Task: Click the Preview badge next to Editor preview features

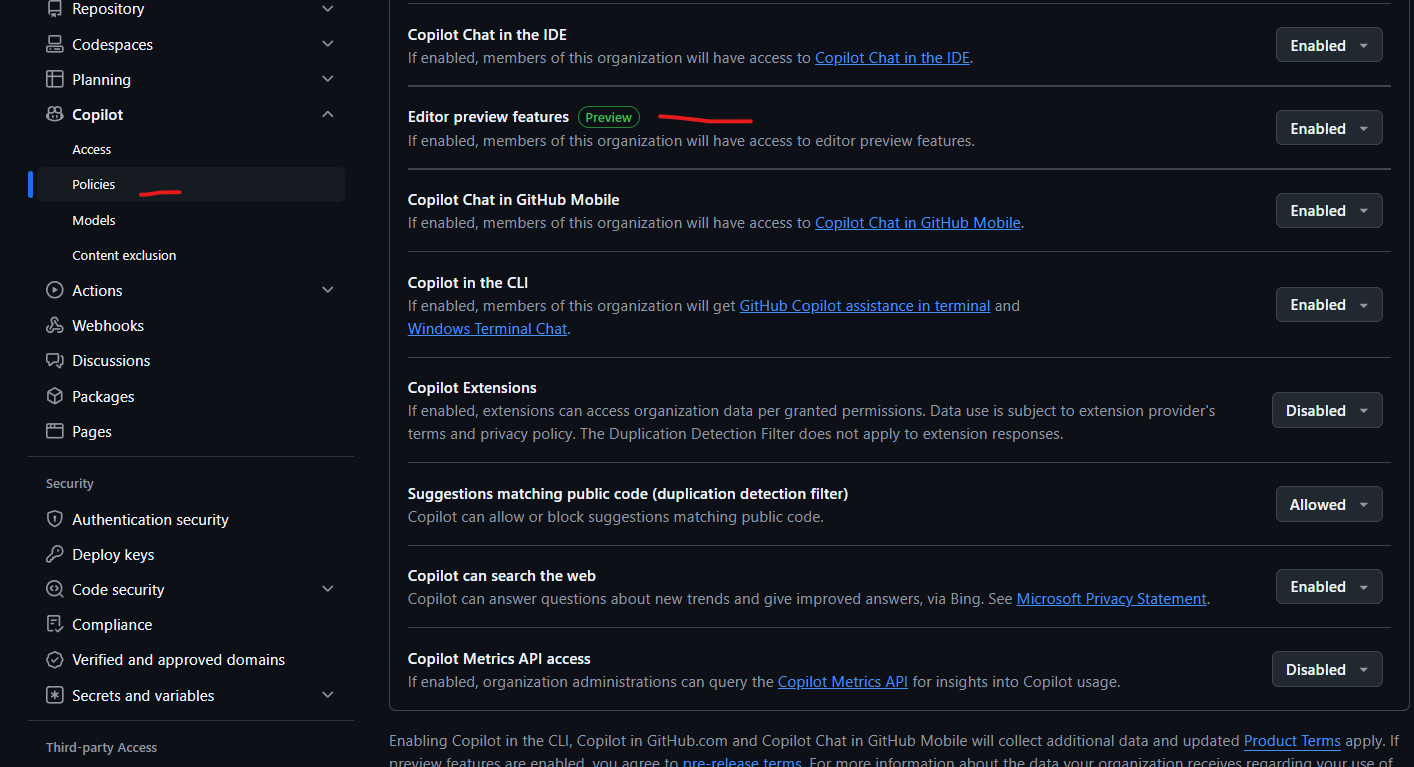Action: 608,117
